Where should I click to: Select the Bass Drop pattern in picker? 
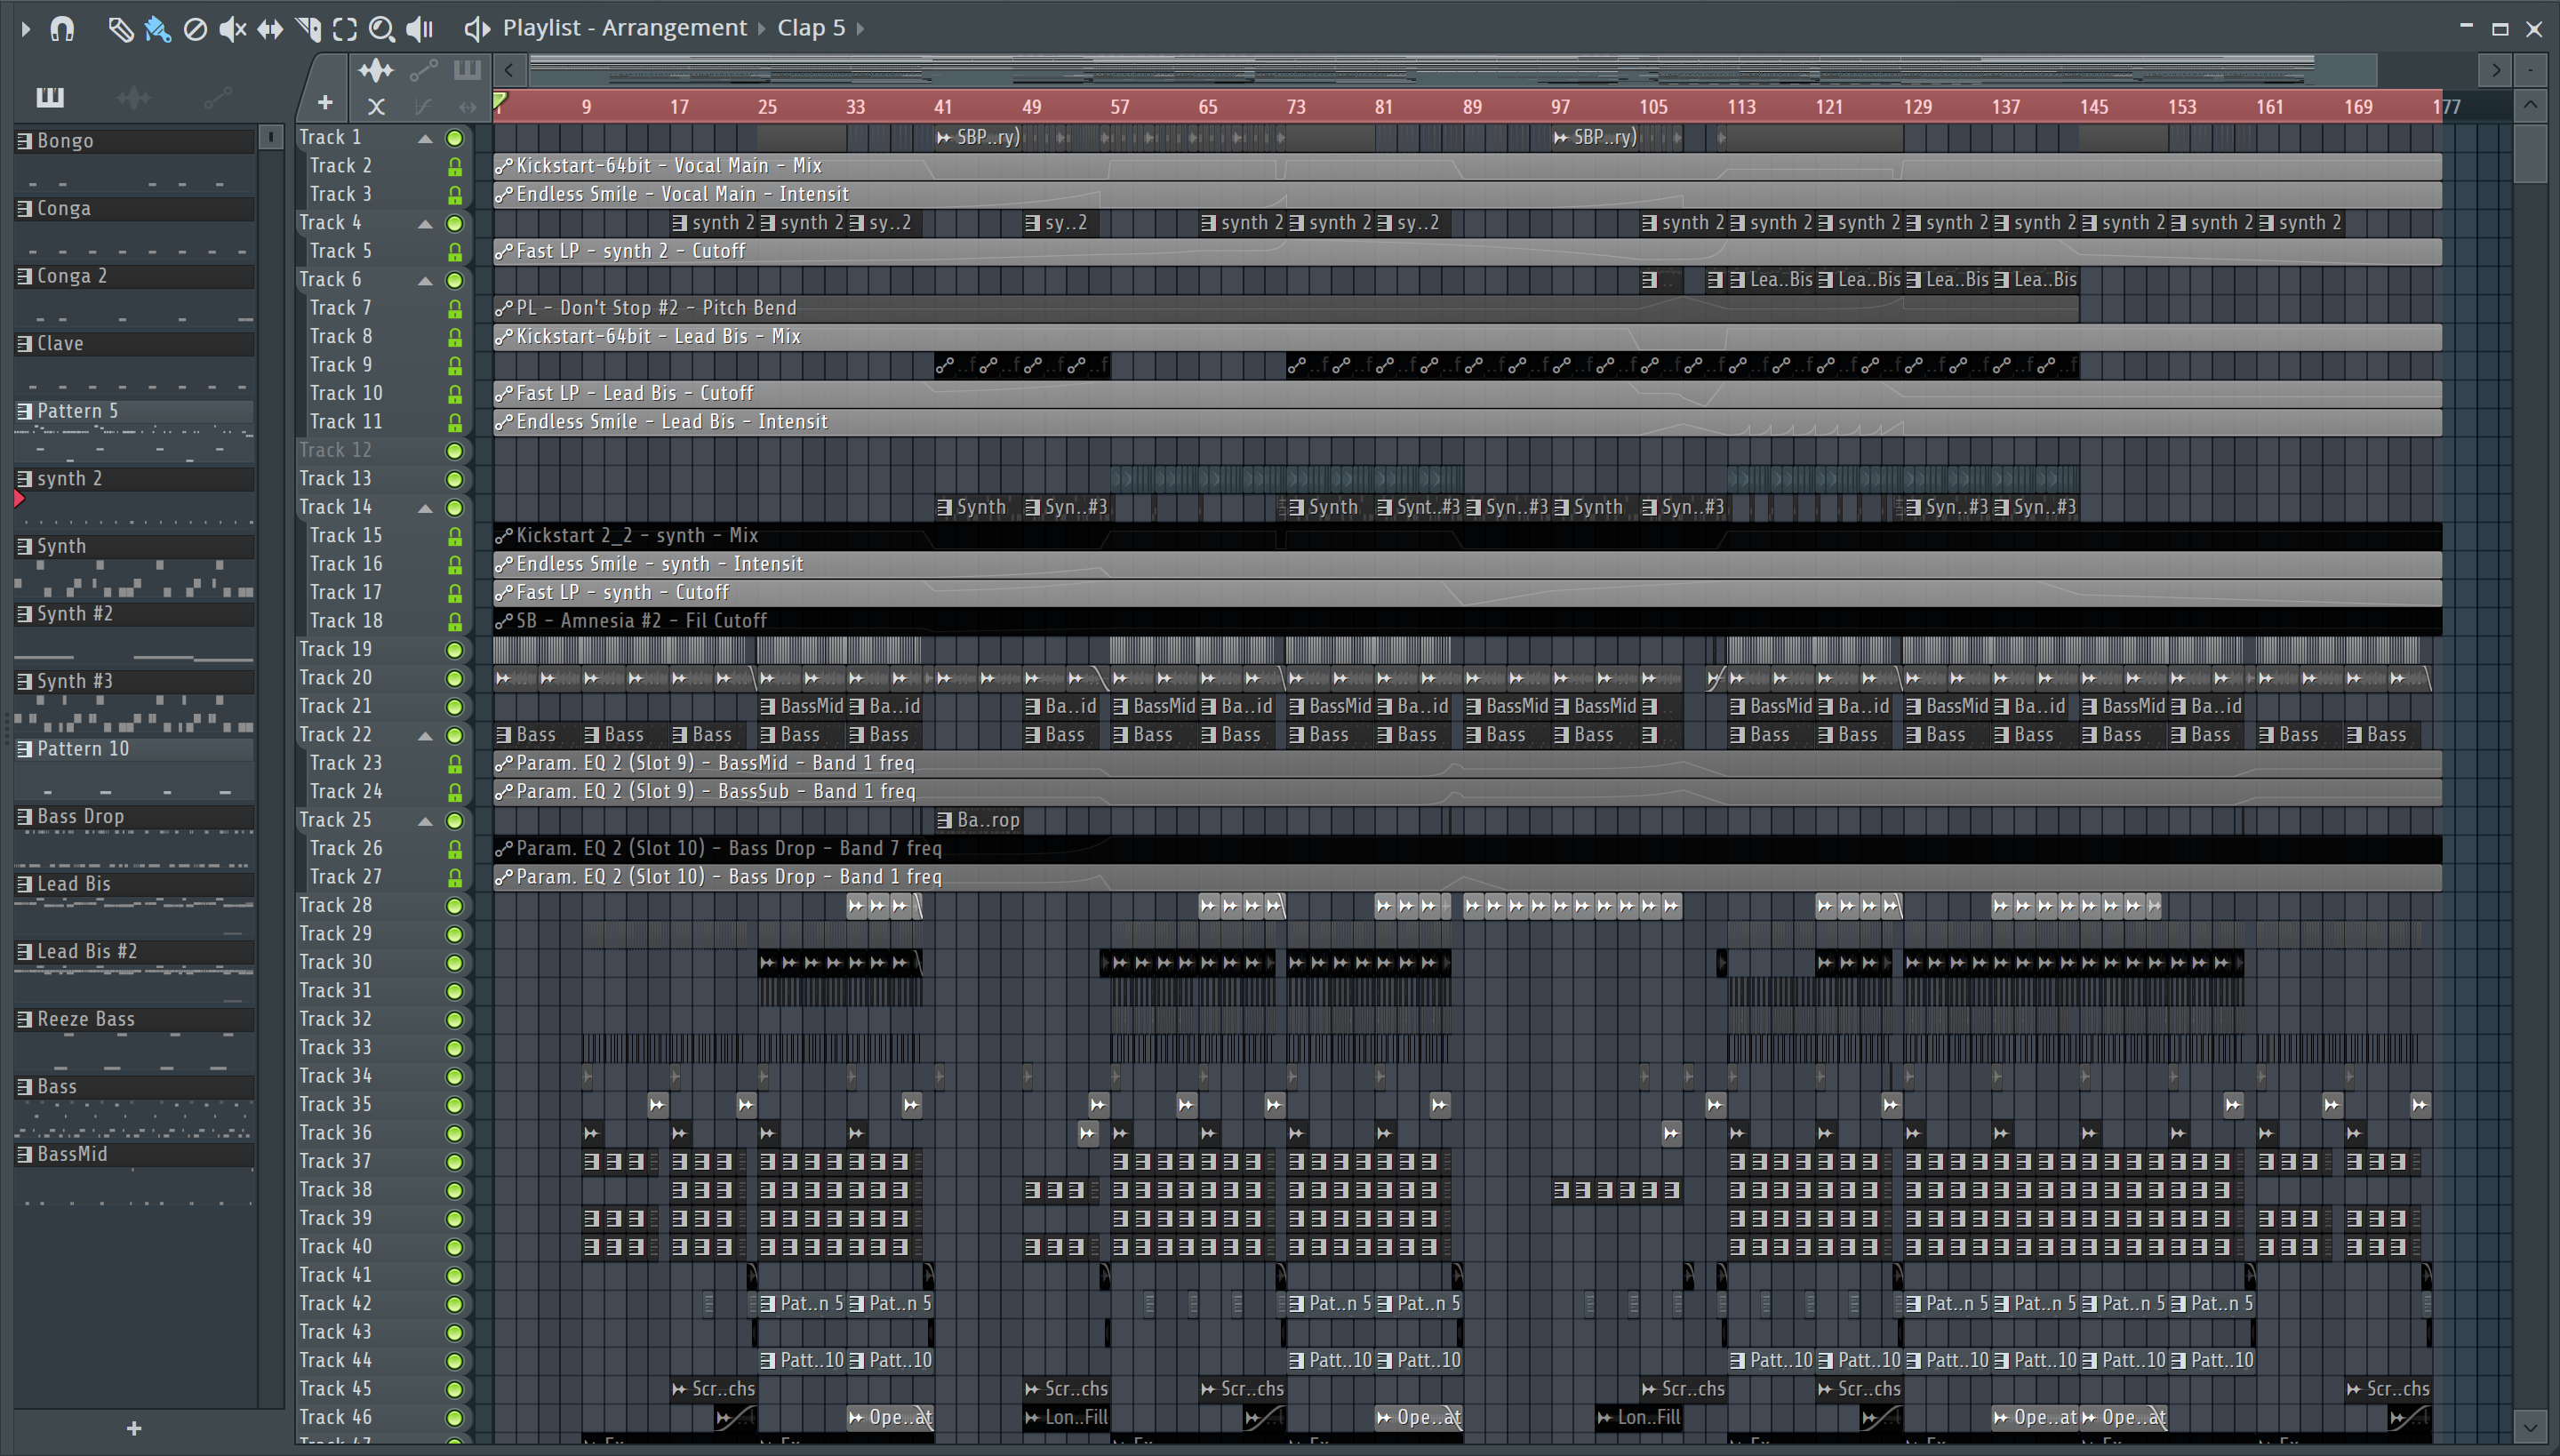point(134,817)
